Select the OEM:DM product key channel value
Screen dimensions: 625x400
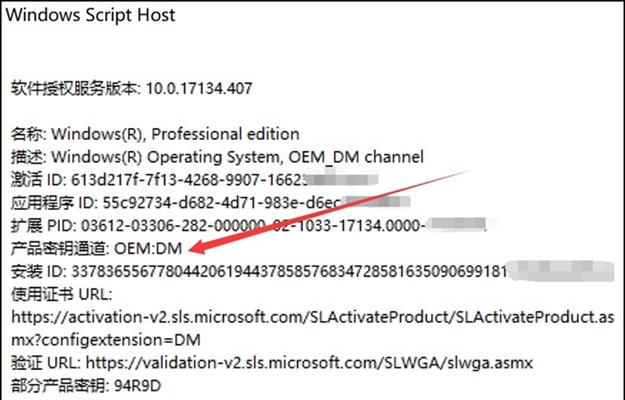click(x=148, y=249)
